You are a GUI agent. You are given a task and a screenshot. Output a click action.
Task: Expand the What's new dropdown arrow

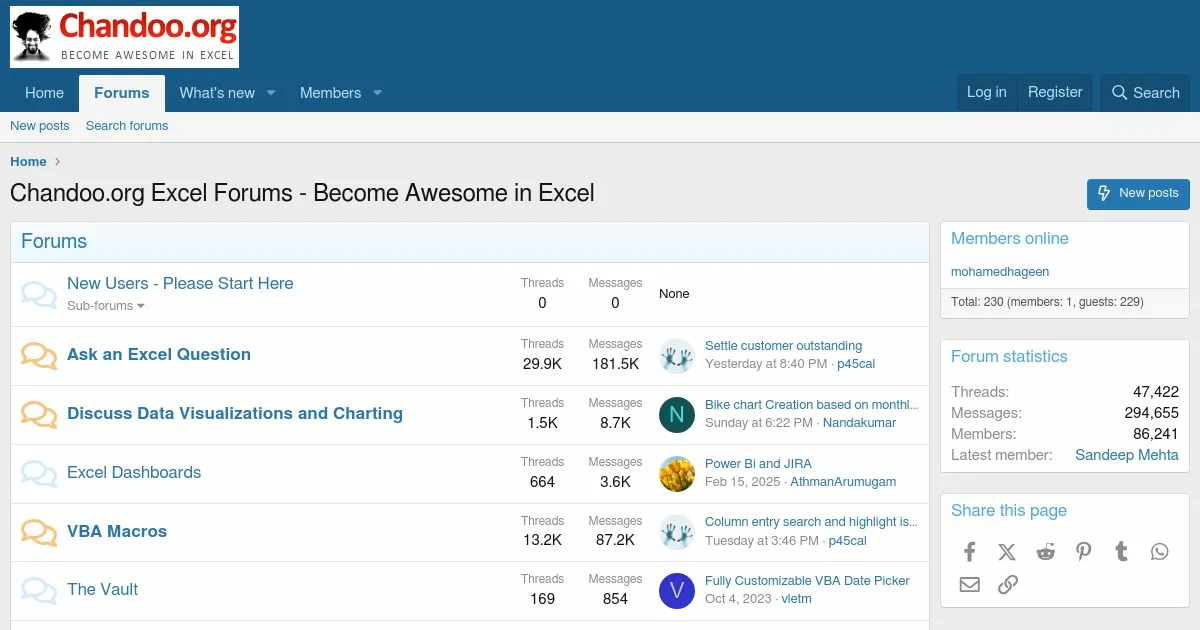coord(270,93)
